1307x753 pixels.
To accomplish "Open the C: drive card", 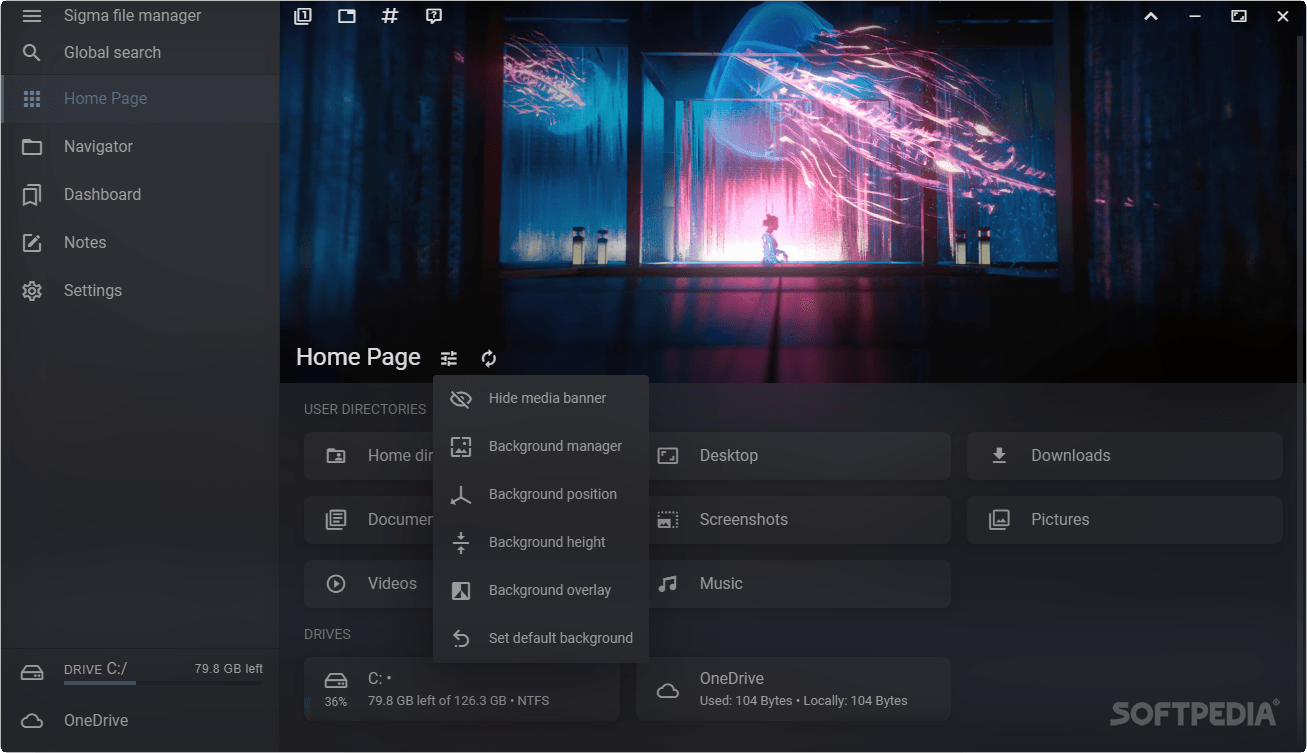I will tap(462, 689).
